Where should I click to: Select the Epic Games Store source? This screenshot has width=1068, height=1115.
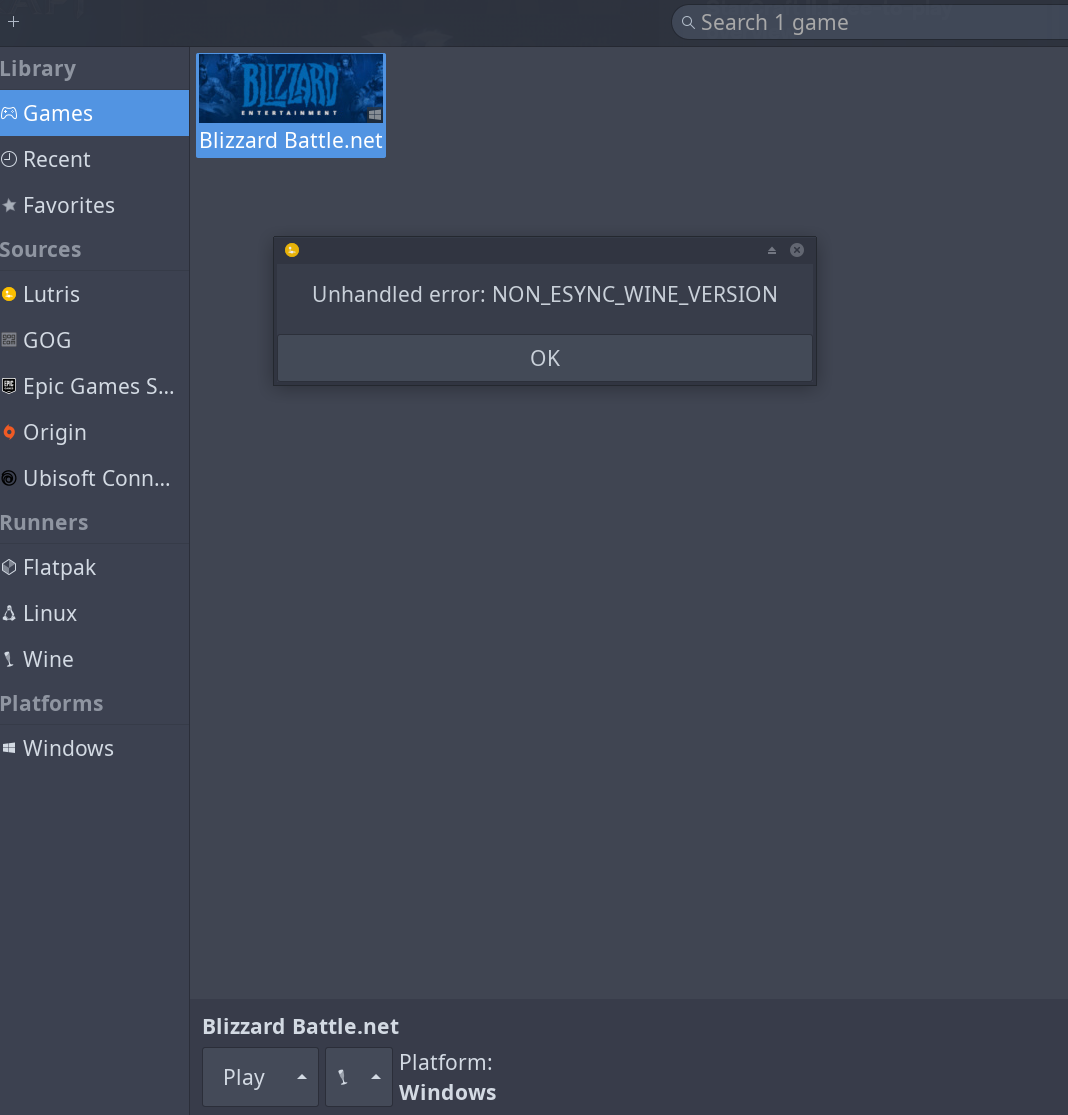point(95,386)
